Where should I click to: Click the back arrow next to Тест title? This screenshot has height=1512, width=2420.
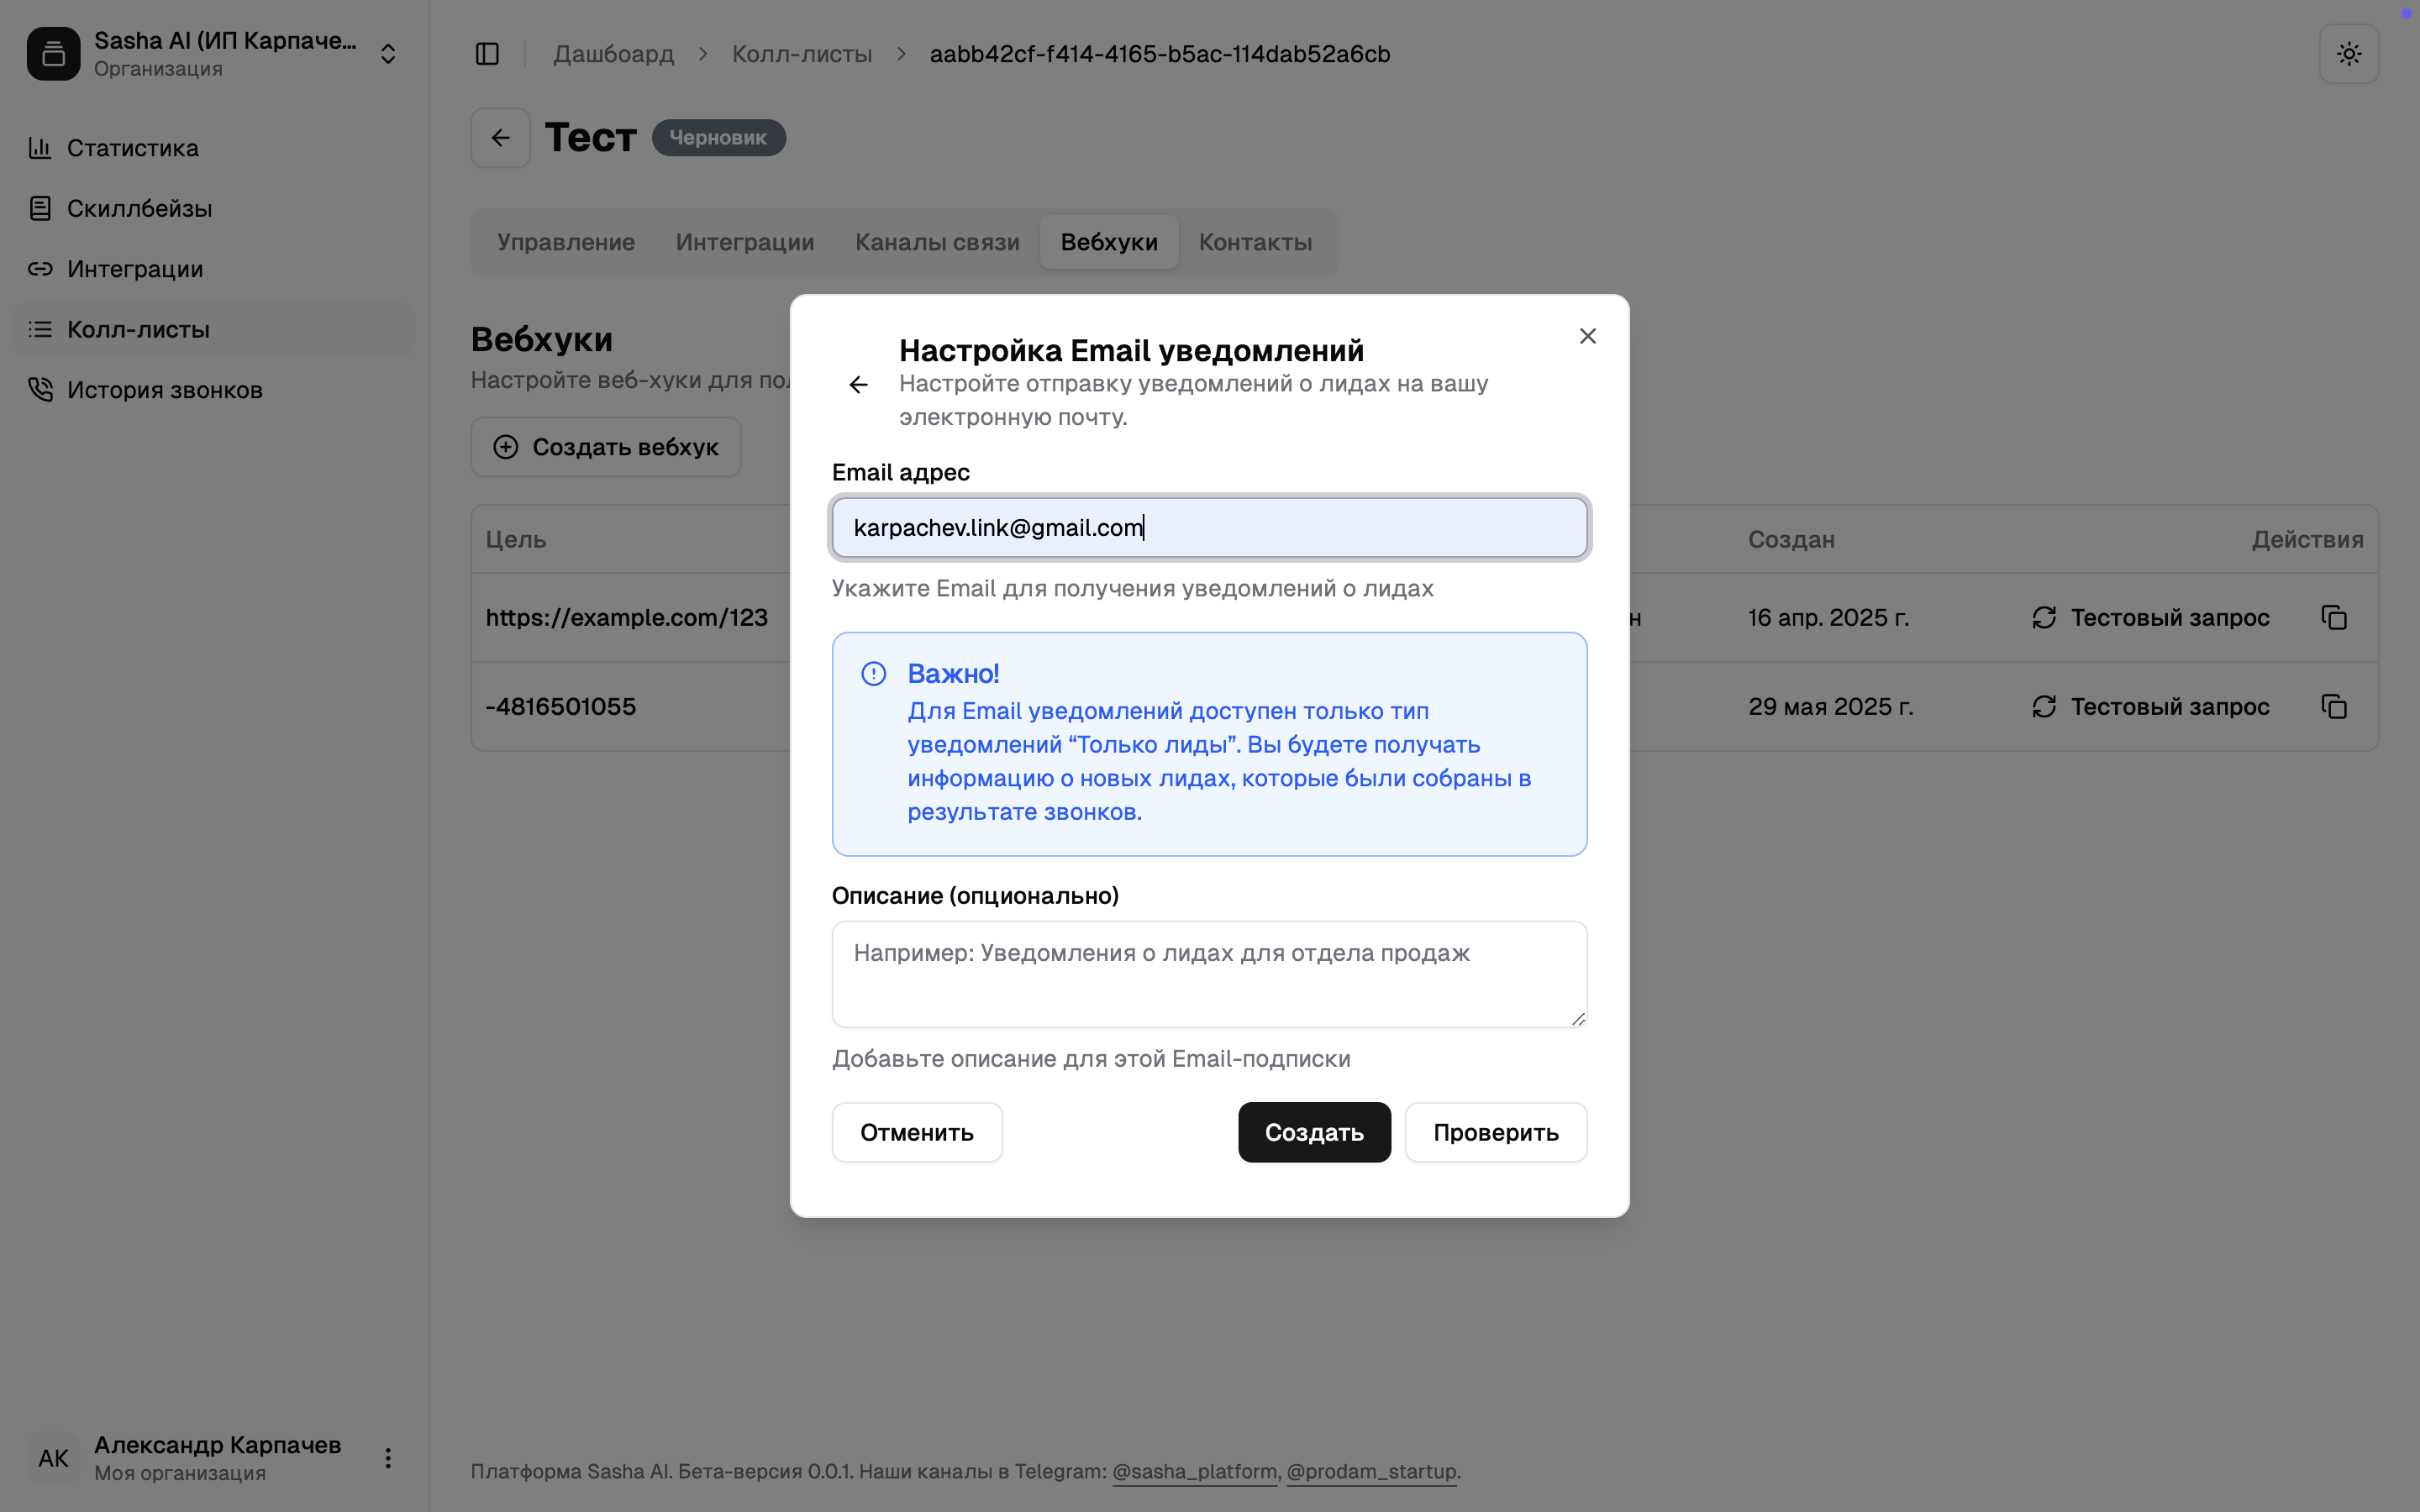(501, 138)
